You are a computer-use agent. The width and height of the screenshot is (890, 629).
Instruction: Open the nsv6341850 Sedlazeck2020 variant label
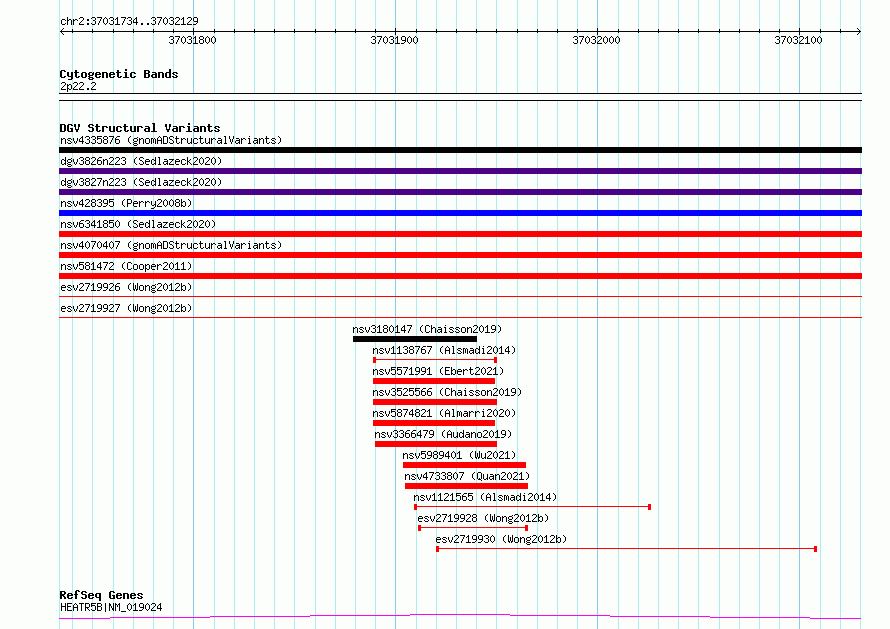pos(137,224)
